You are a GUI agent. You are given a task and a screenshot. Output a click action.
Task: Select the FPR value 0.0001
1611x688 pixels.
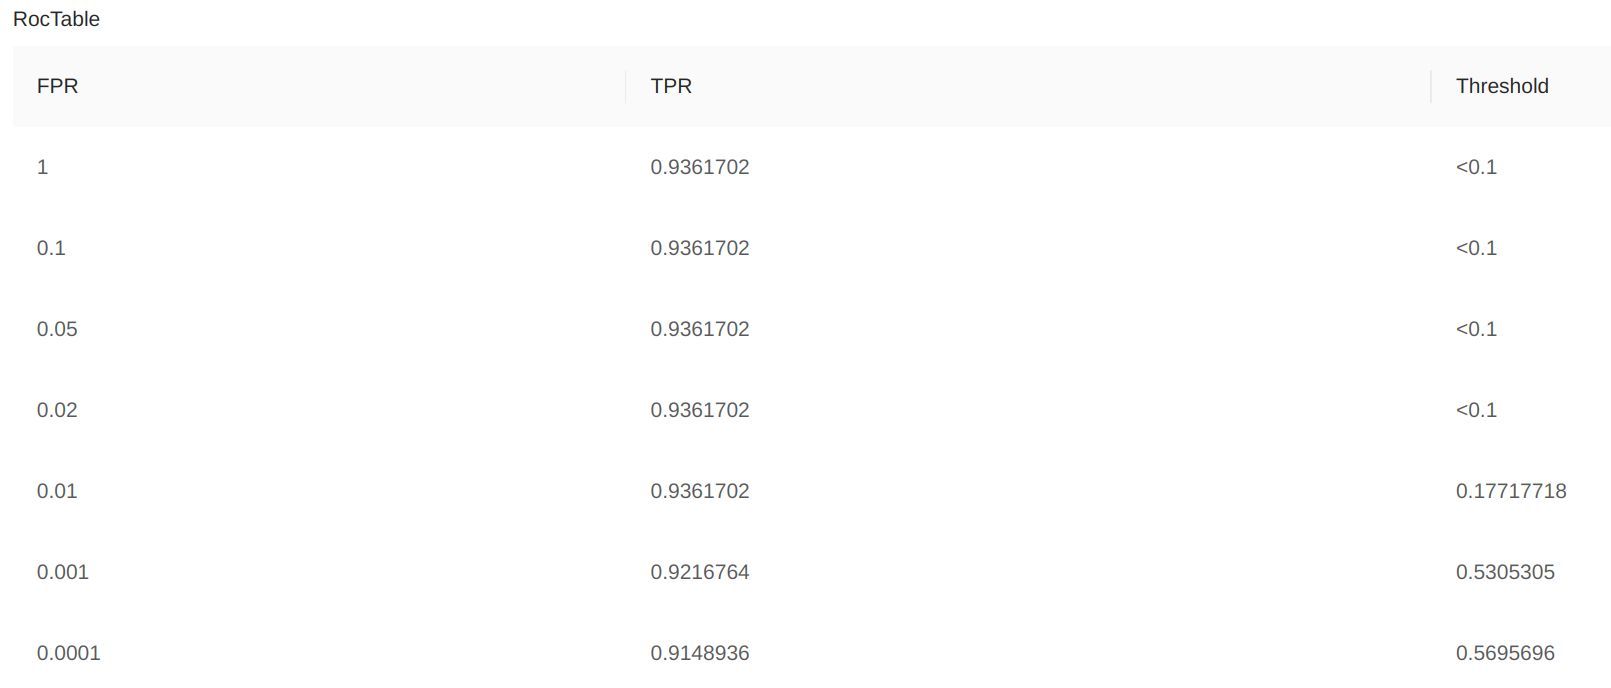click(x=68, y=653)
